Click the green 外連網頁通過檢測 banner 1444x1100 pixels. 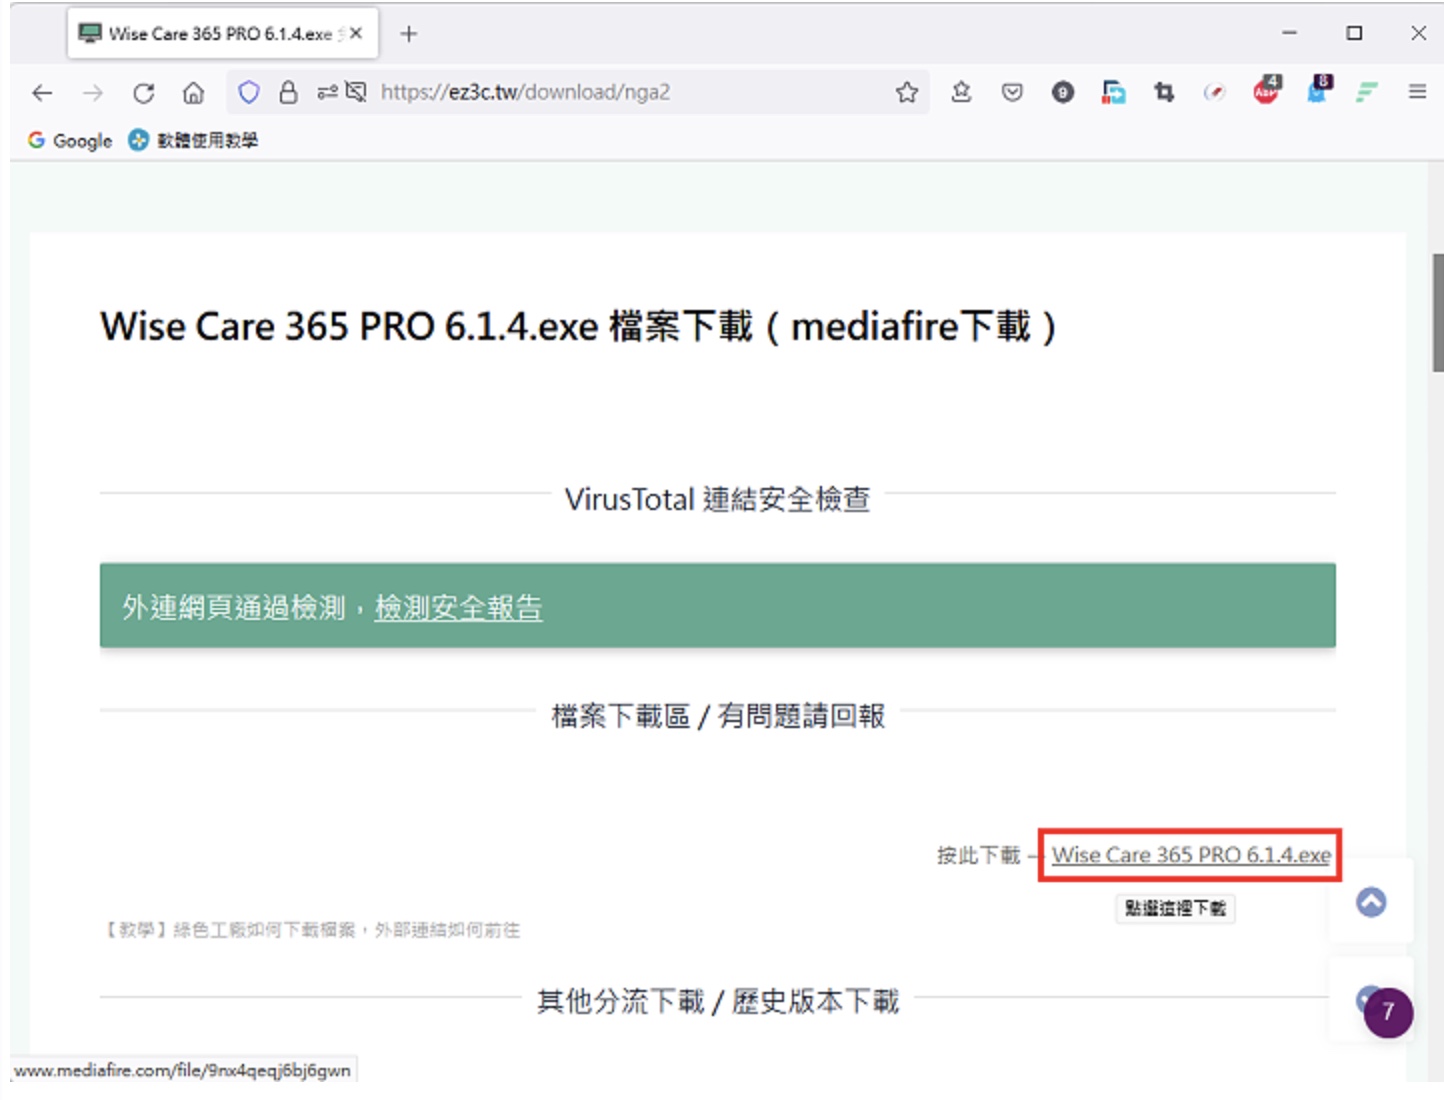(718, 606)
